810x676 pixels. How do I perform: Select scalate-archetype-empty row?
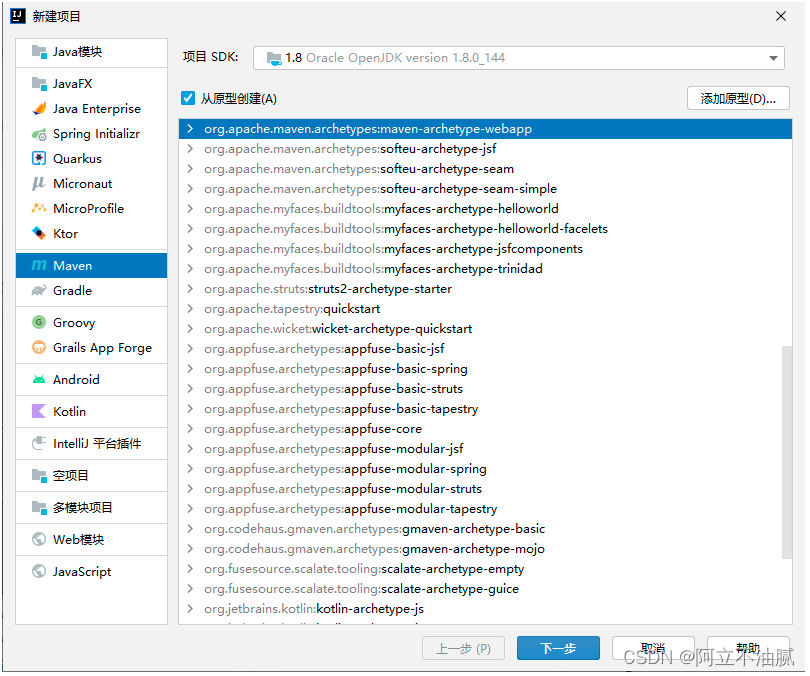pyautogui.click(x=485, y=569)
